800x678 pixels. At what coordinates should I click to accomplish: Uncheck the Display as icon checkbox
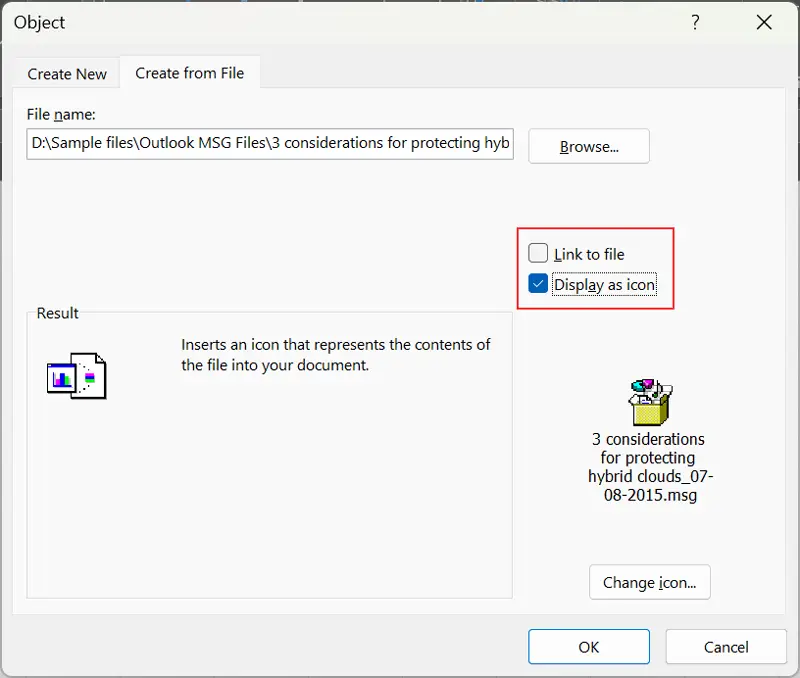(x=539, y=284)
